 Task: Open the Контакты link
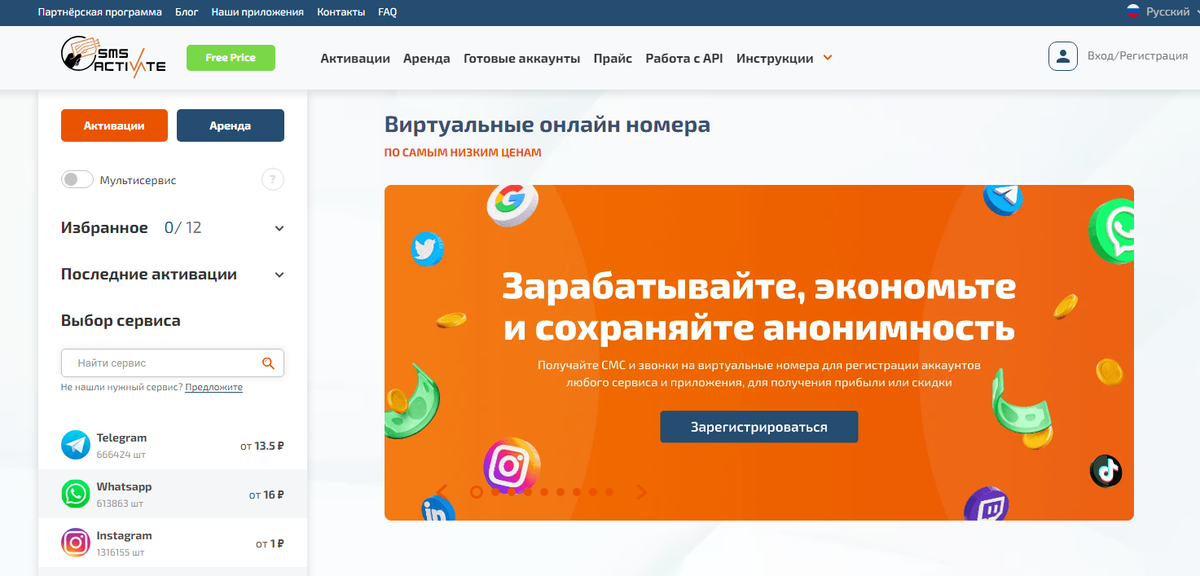coord(340,12)
